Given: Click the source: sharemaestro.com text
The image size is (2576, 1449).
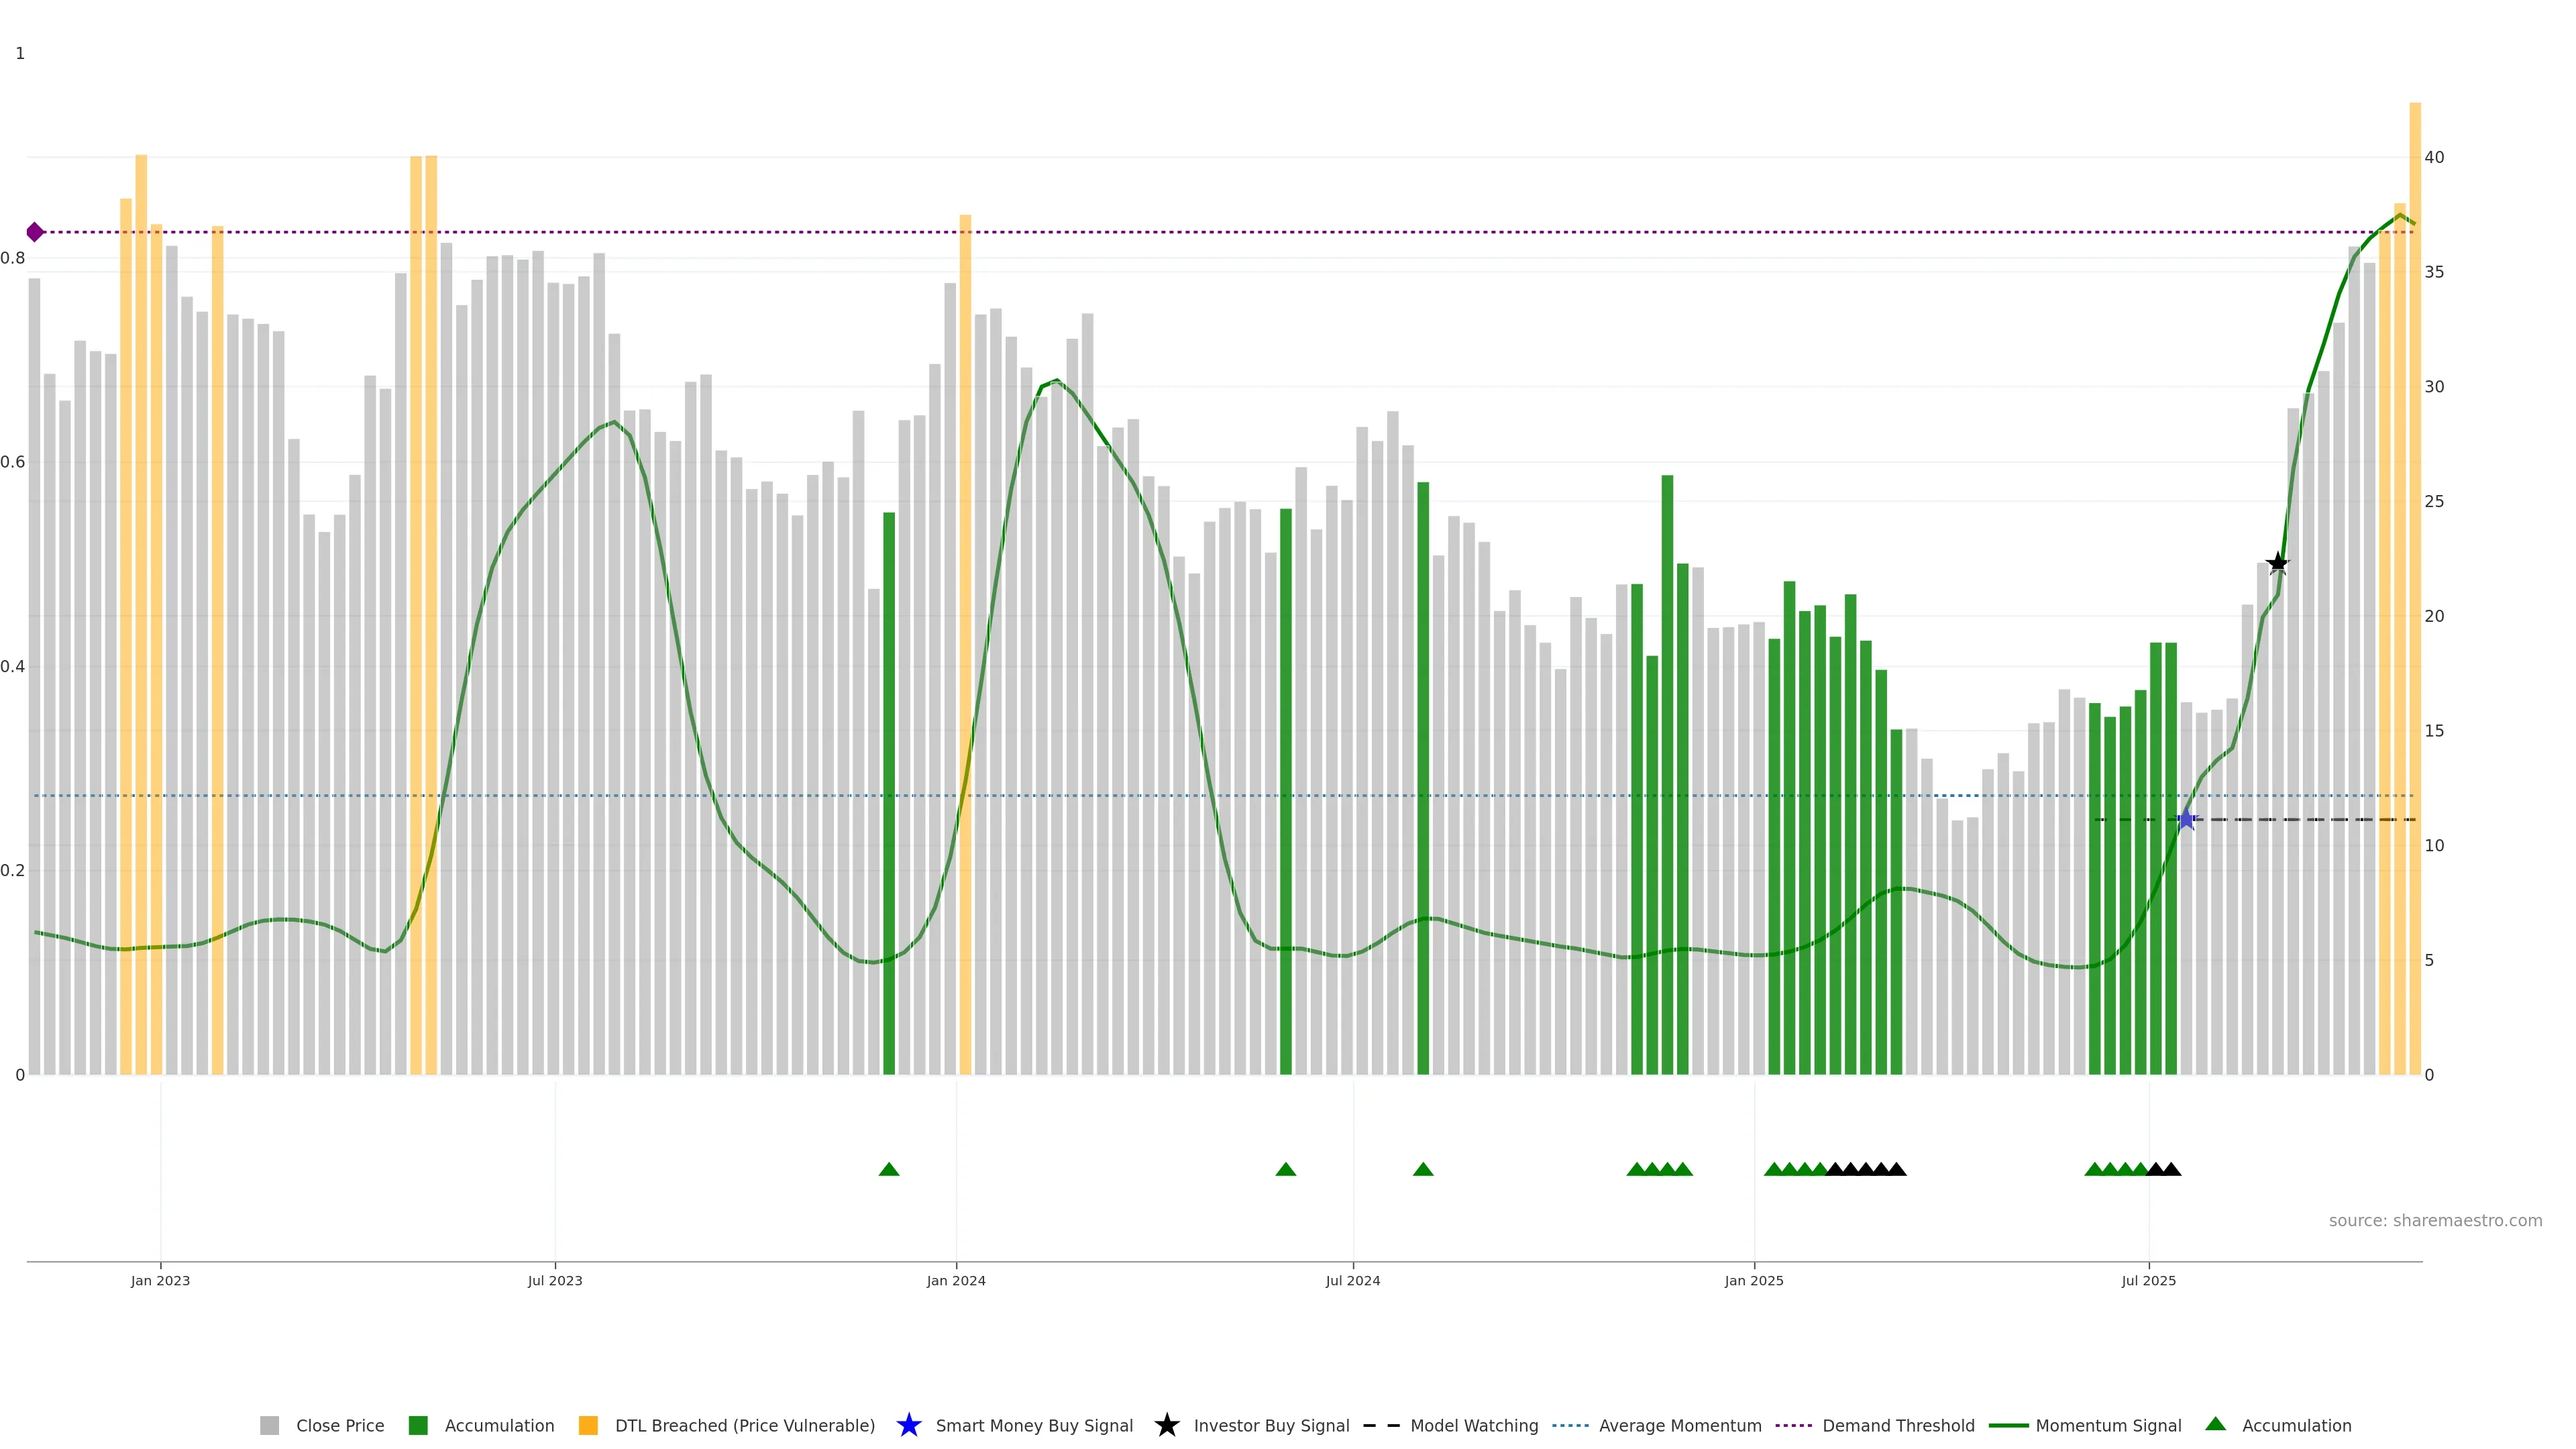Looking at the screenshot, I should pyautogui.click(x=2435, y=1221).
